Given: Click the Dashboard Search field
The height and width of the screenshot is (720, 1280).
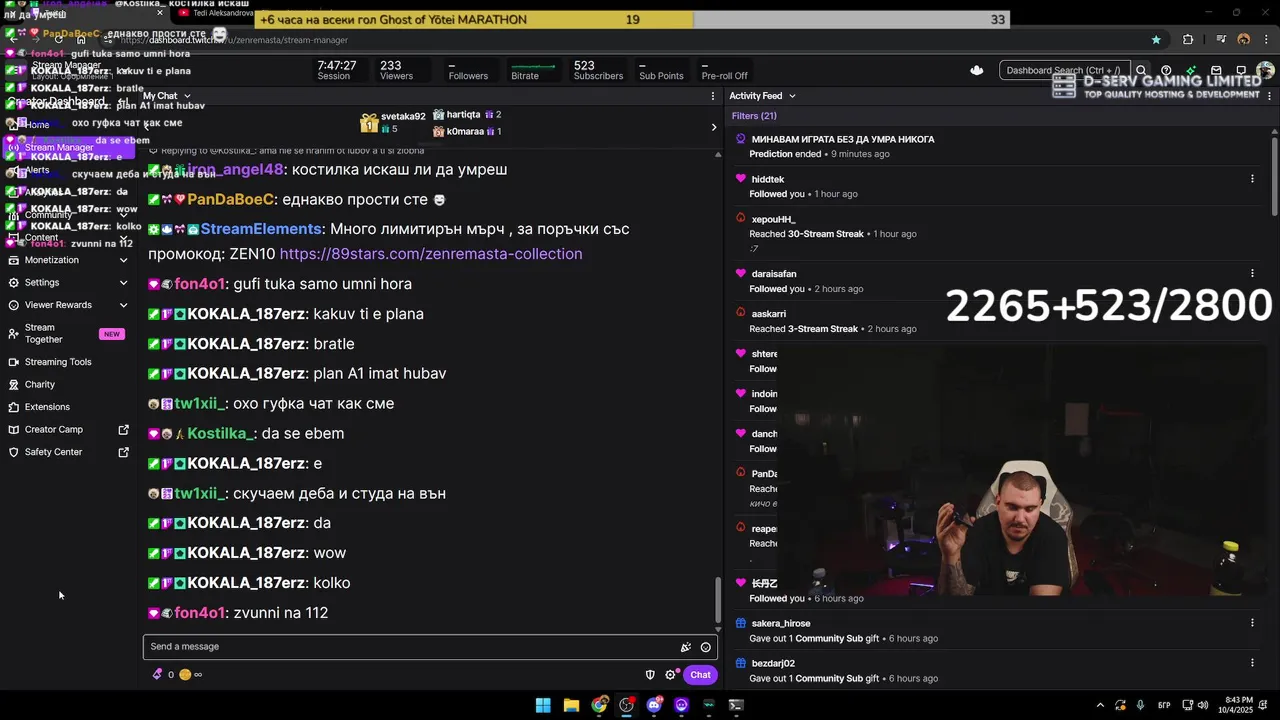Looking at the screenshot, I should (1064, 71).
